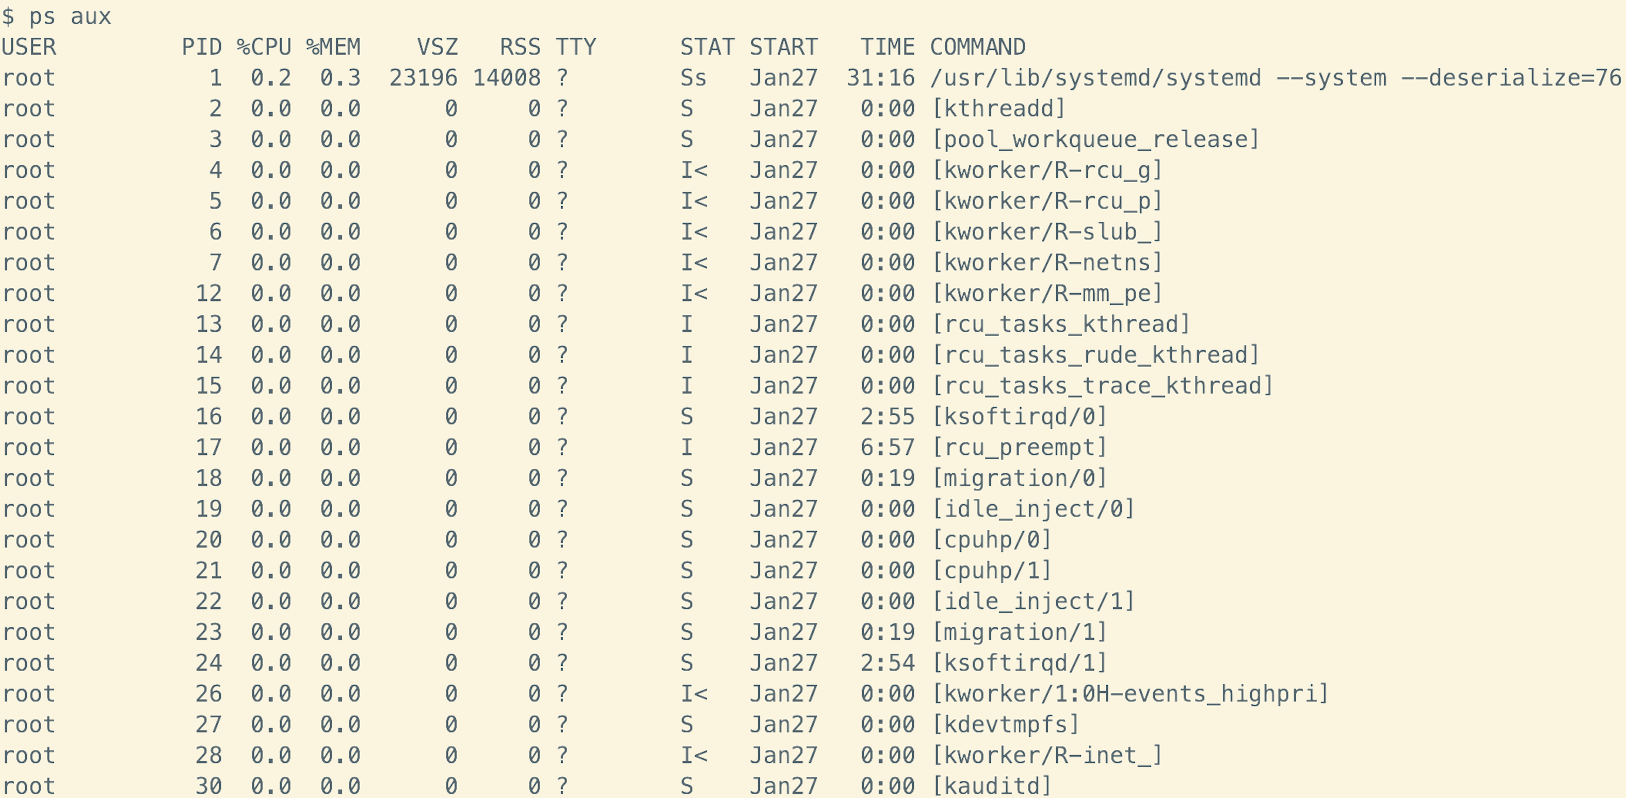Click the %MEM column header
Viewport: 1626px width, 798px height.
coord(333,47)
